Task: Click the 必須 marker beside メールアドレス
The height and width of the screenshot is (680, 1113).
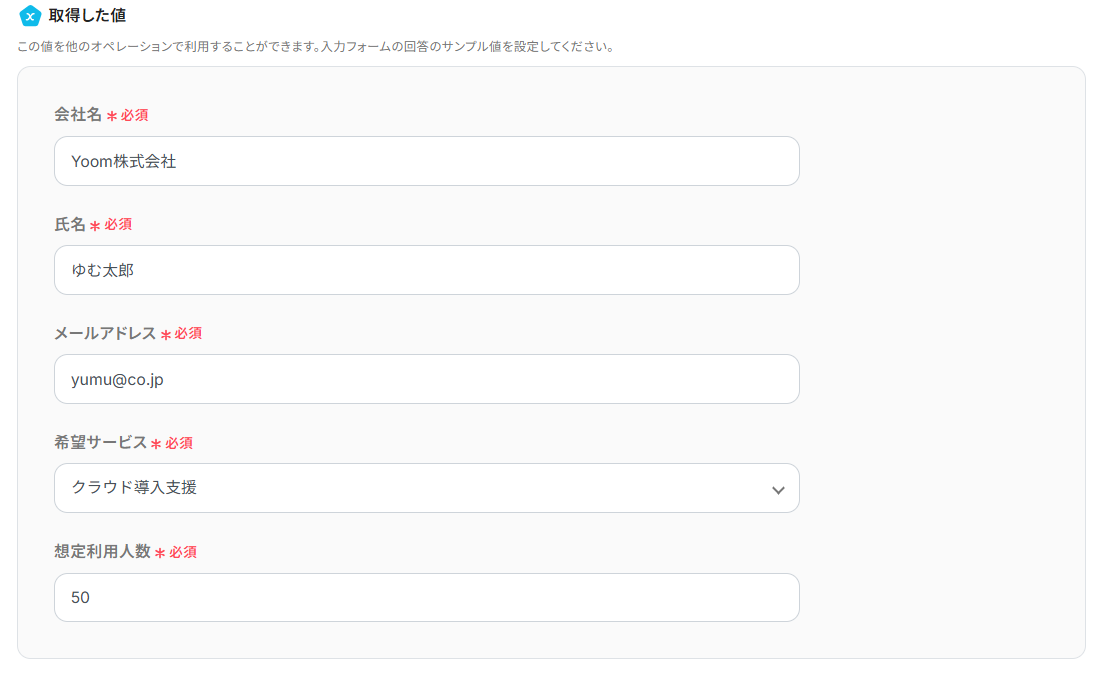Action: 188,334
